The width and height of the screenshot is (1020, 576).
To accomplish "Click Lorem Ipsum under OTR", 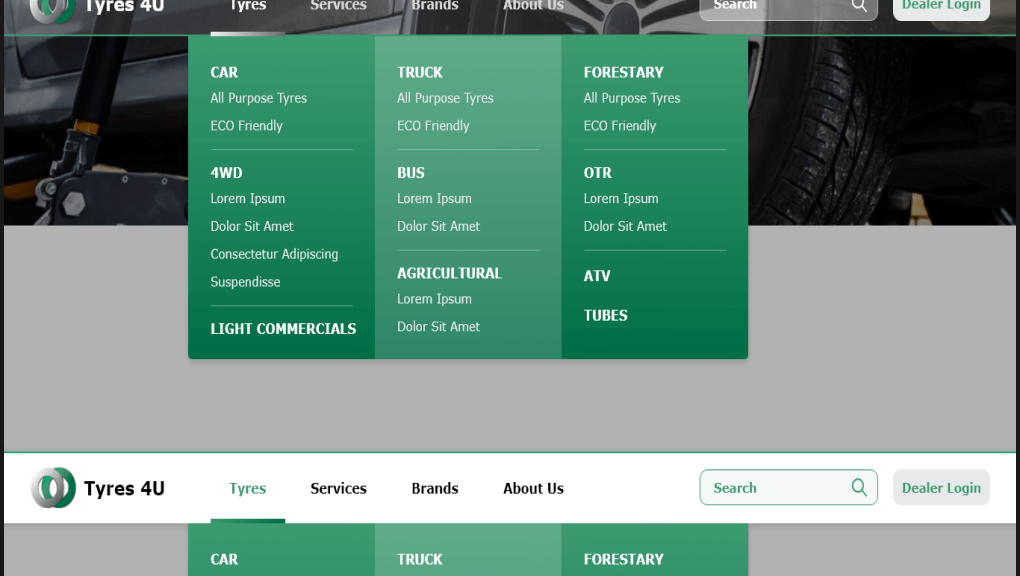I will point(621,199).
